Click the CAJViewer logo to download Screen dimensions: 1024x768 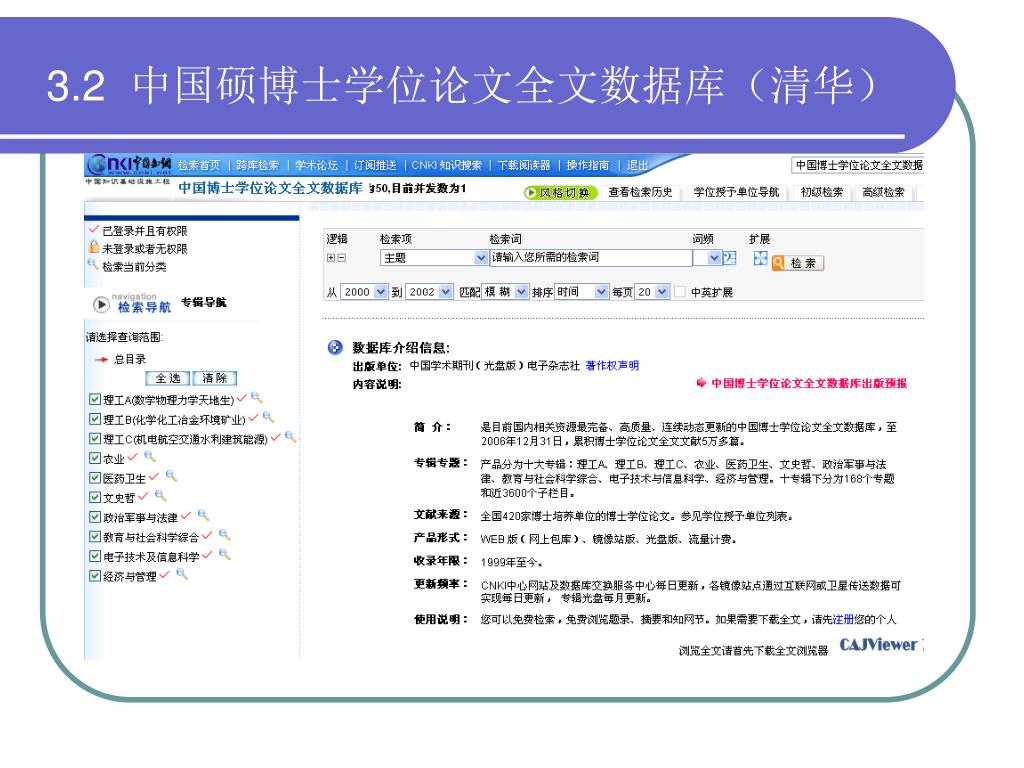[x=879, y=645]
